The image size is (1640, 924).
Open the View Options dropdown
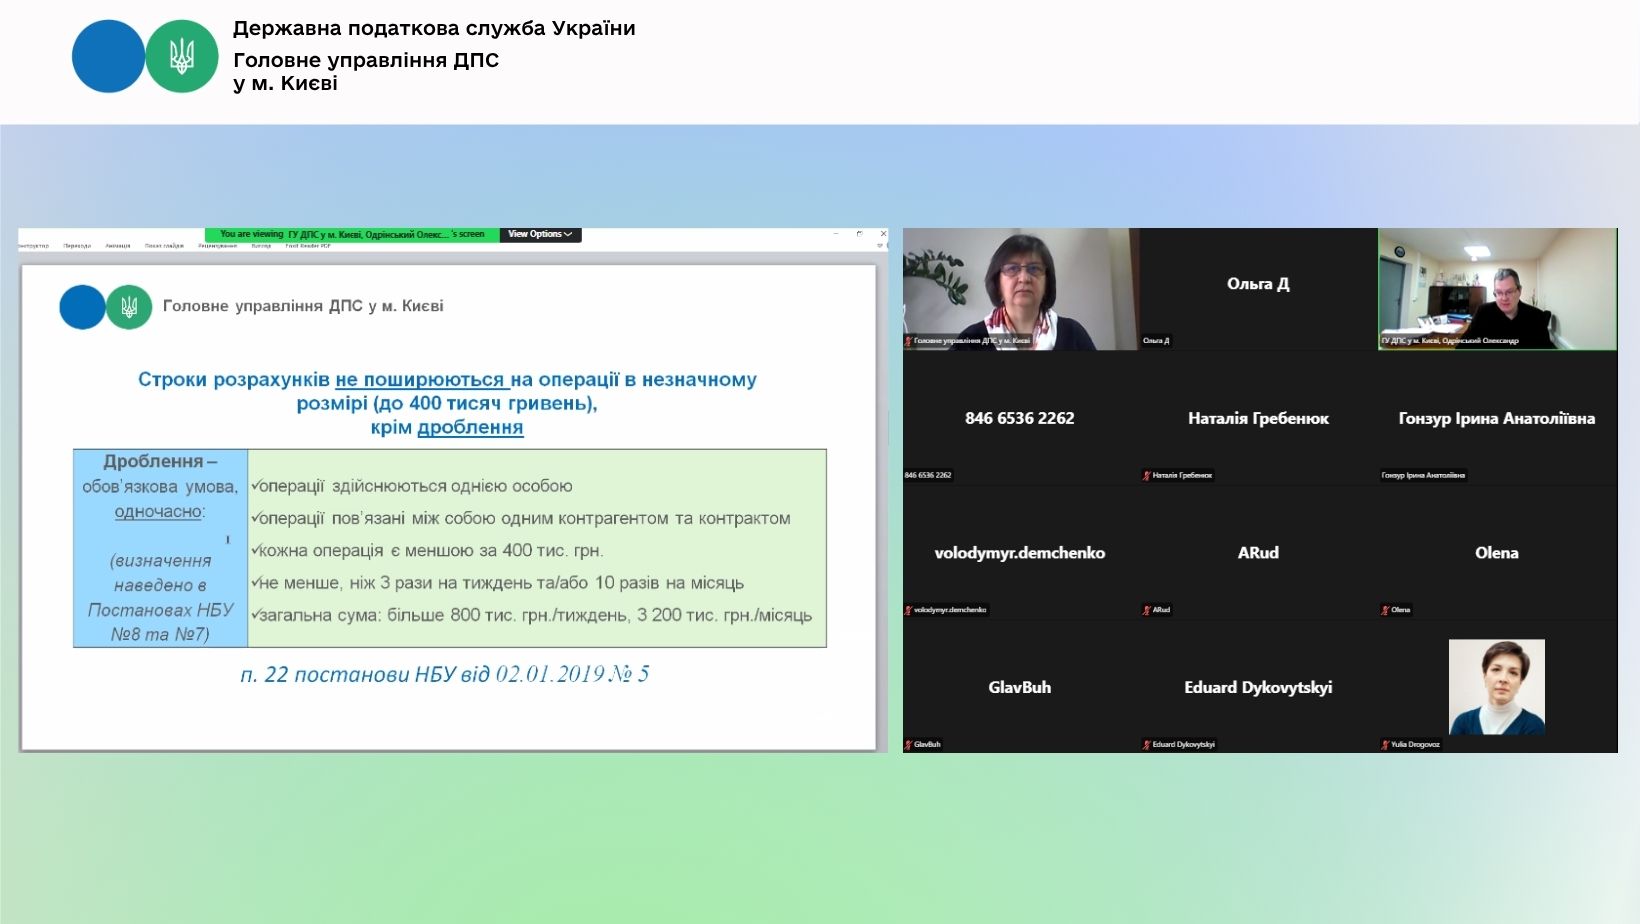tap(539, 235)
